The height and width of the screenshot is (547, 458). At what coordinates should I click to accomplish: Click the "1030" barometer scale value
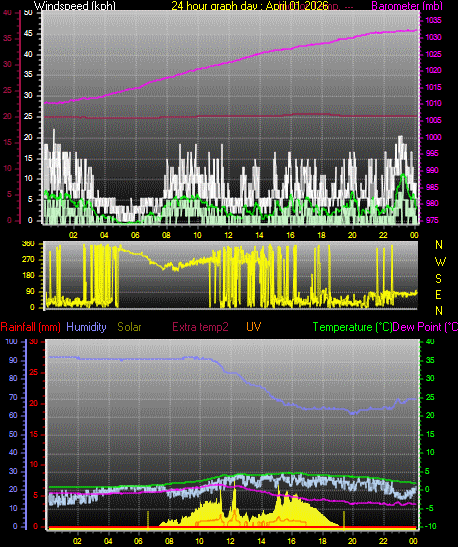pyautogui.click(x=433, y=37)
